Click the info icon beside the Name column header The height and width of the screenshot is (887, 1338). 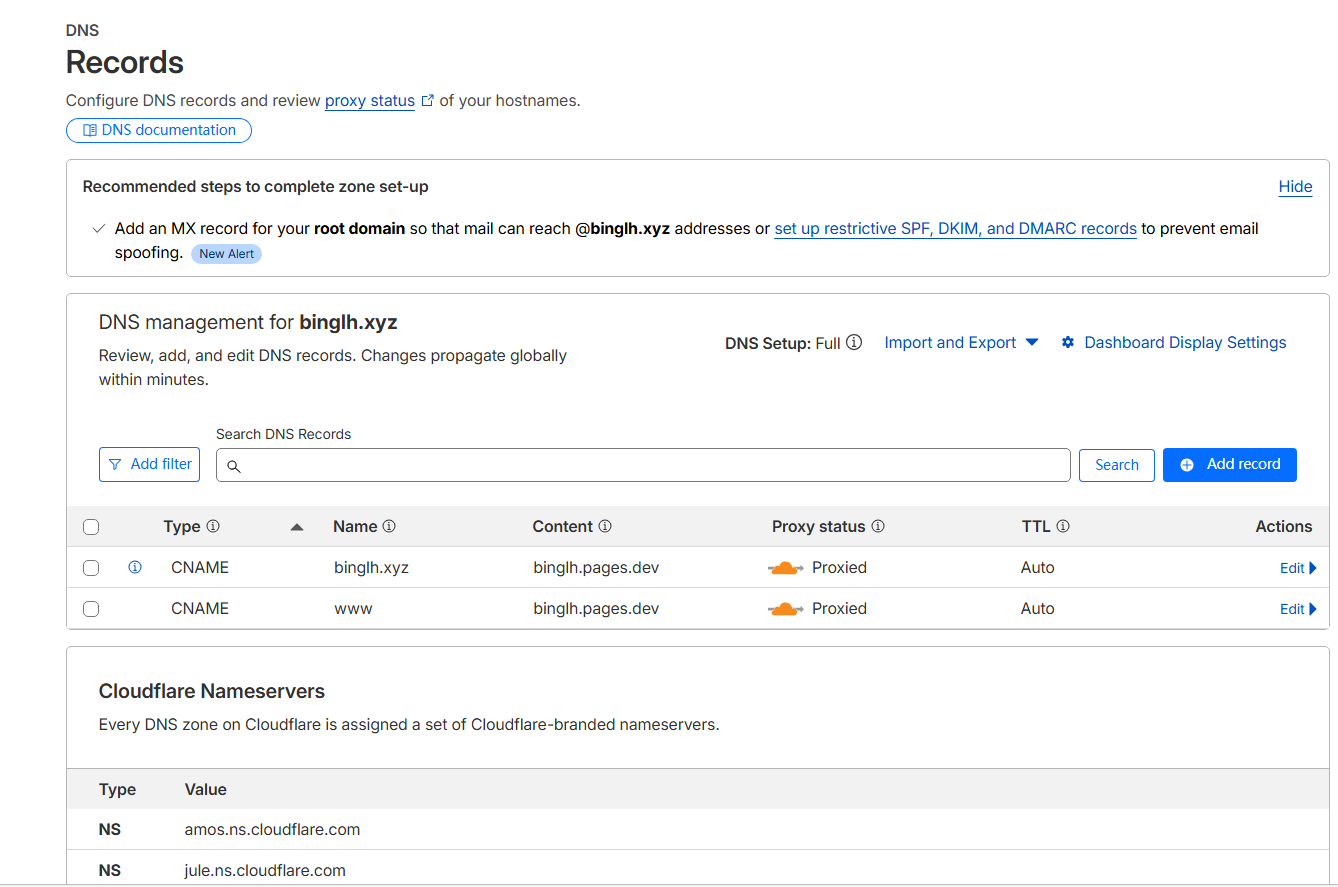[389, 527]
